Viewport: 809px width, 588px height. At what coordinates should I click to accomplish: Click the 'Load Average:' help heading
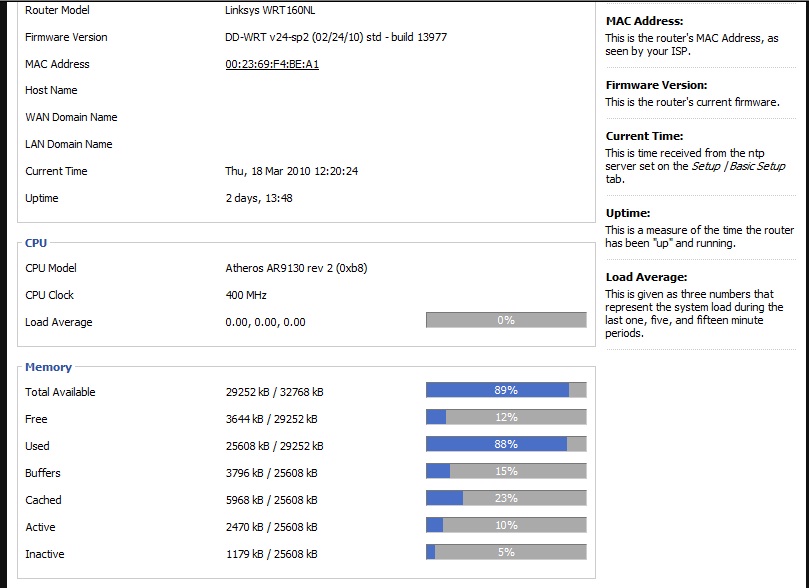tap(646, 277)
